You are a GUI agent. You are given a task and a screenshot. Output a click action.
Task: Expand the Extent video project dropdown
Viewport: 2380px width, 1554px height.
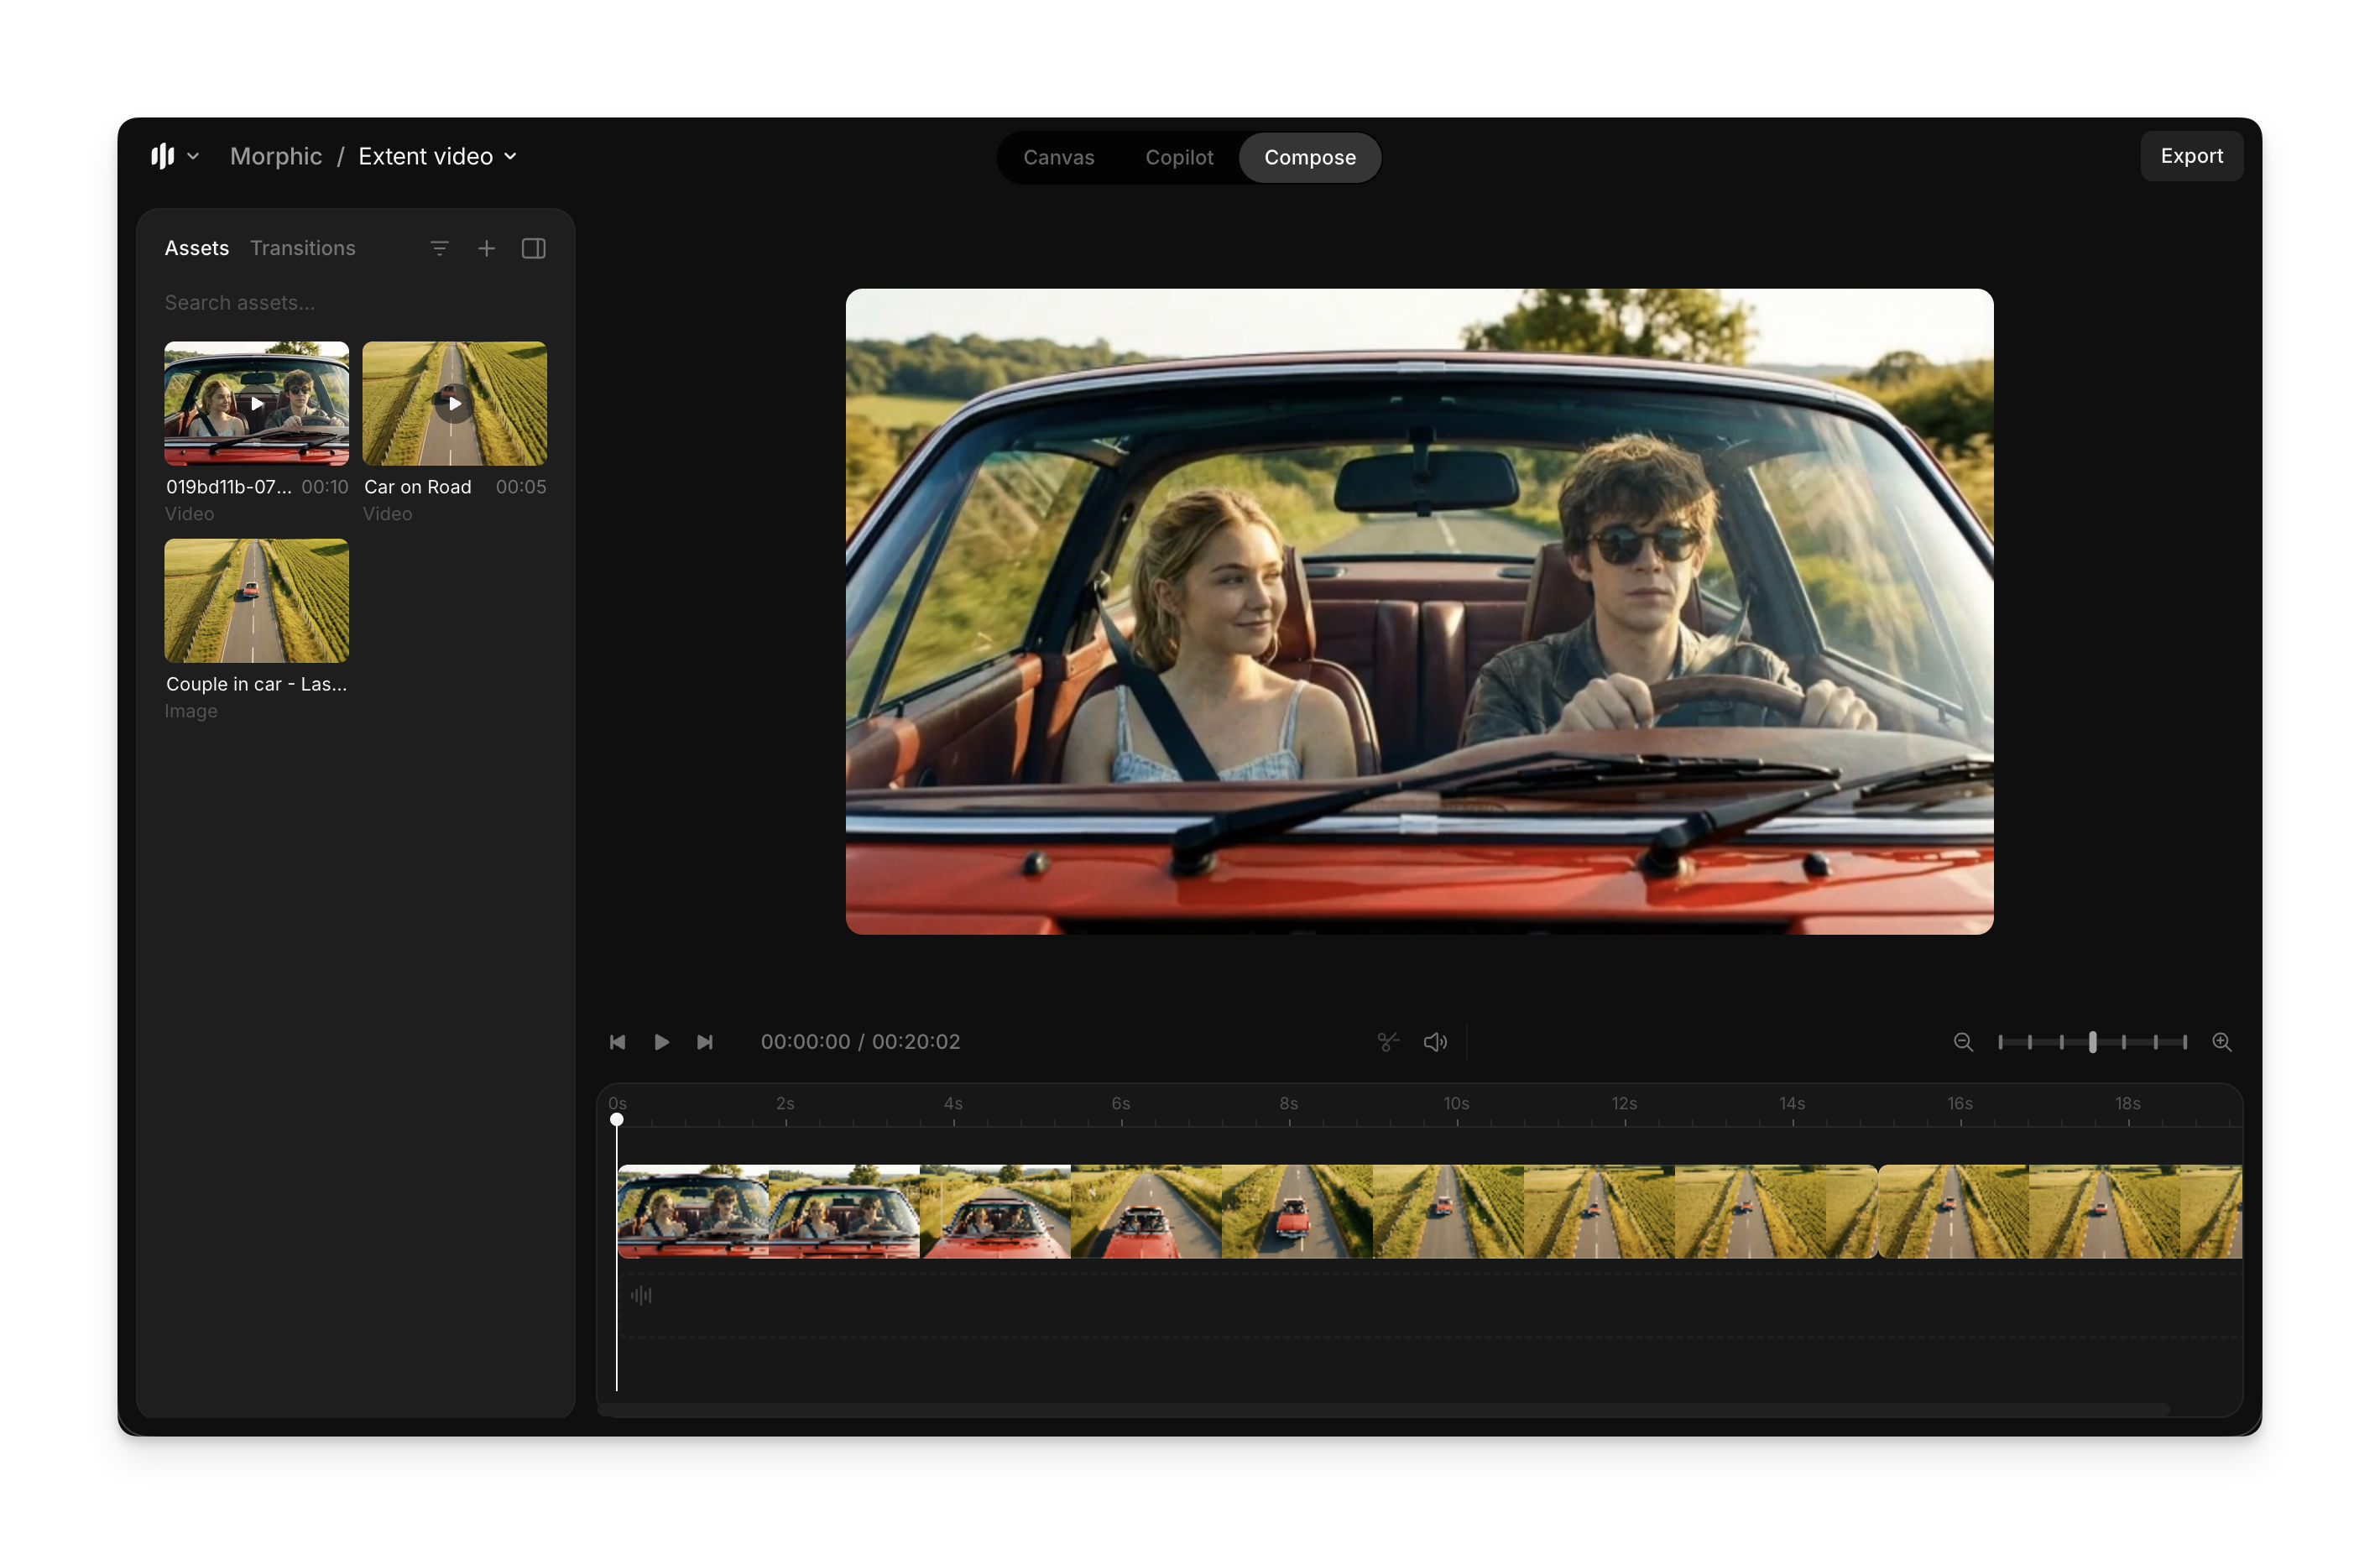[x=438, y=156]
